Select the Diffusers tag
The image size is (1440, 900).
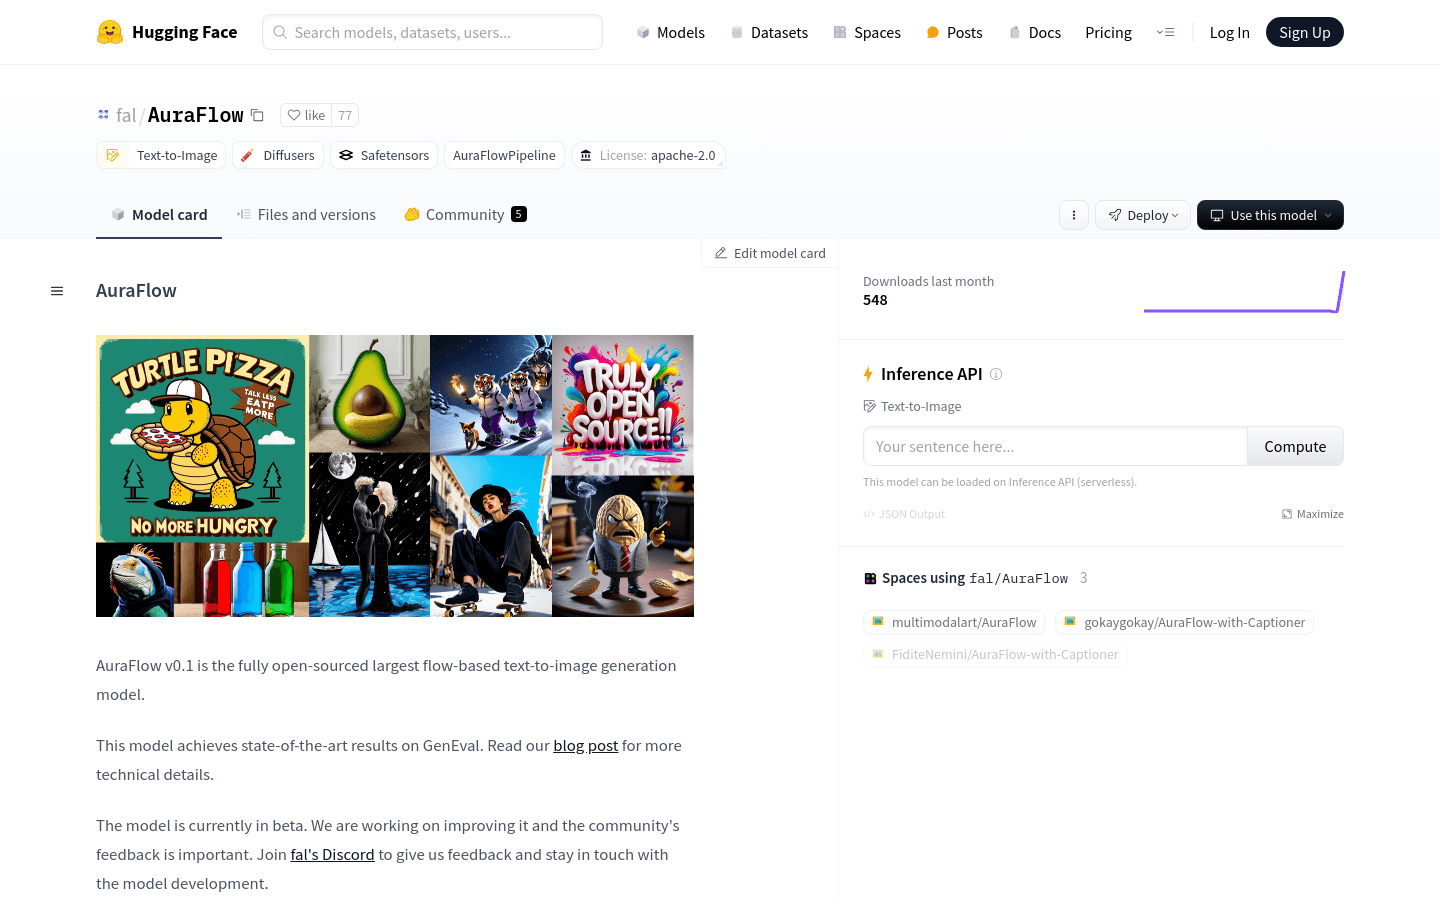[x=278, y=155]
